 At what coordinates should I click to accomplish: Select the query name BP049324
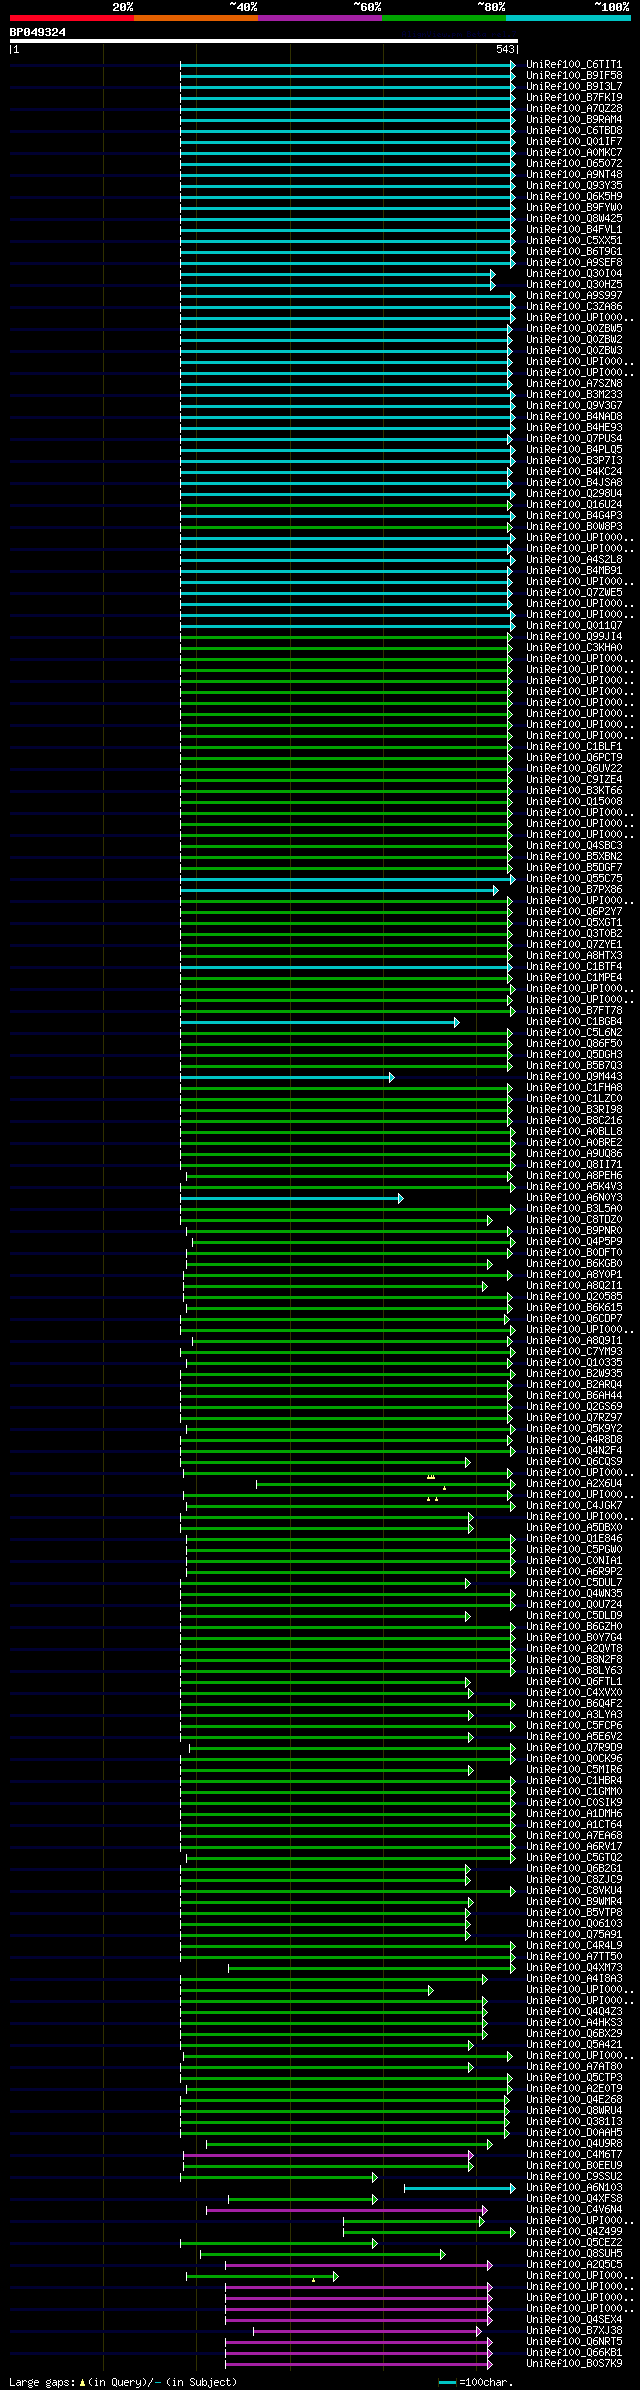pyautogui.click(x=38, y=32)
